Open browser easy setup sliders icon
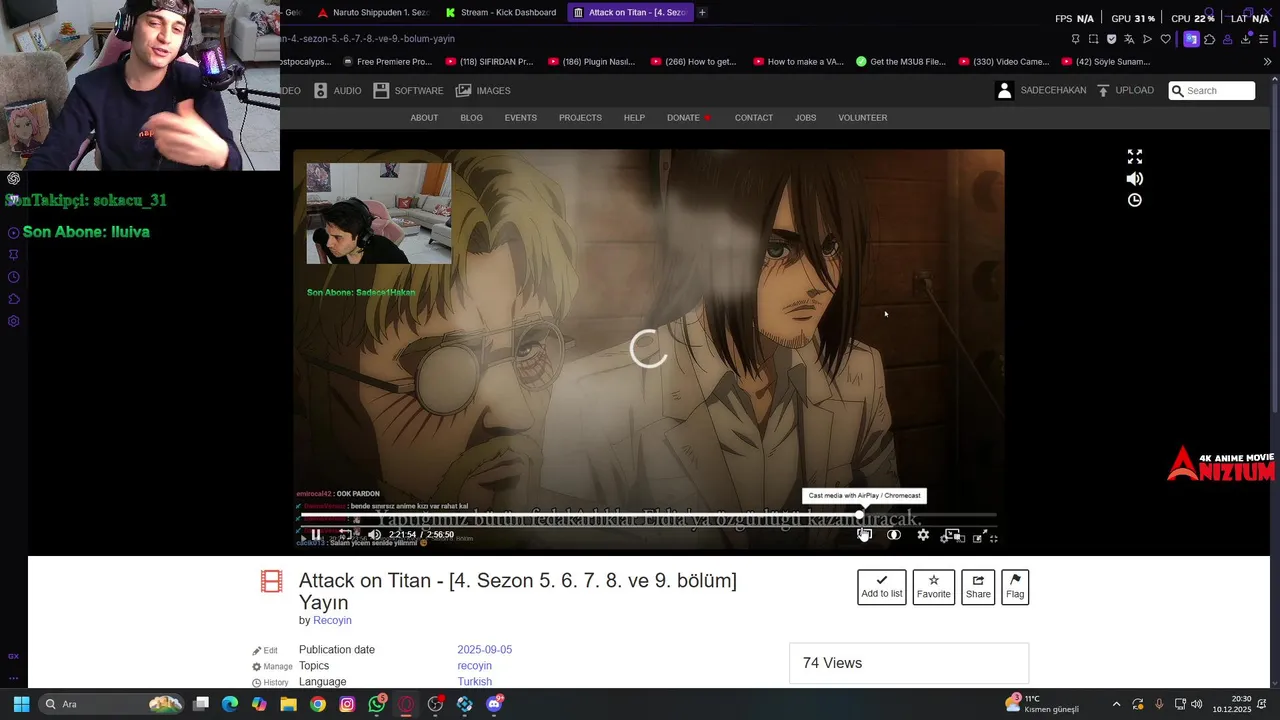The image size is (1280, 720). [1263, 39]
